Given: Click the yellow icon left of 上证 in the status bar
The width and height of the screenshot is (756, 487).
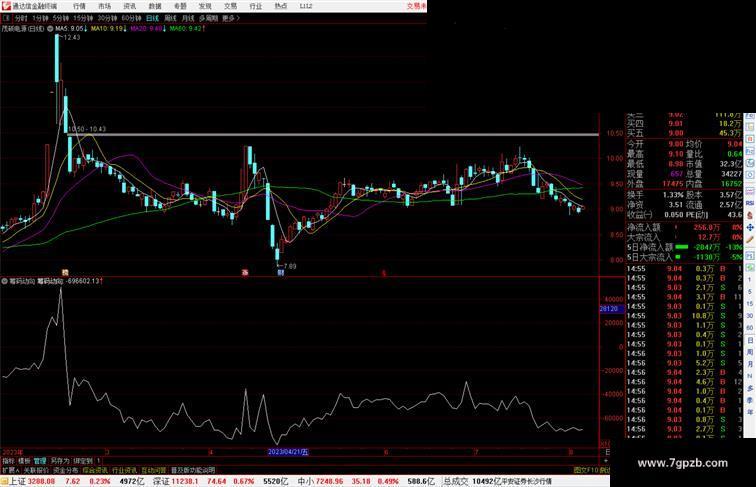Looking at the screenshot, I should coord(4,481).
